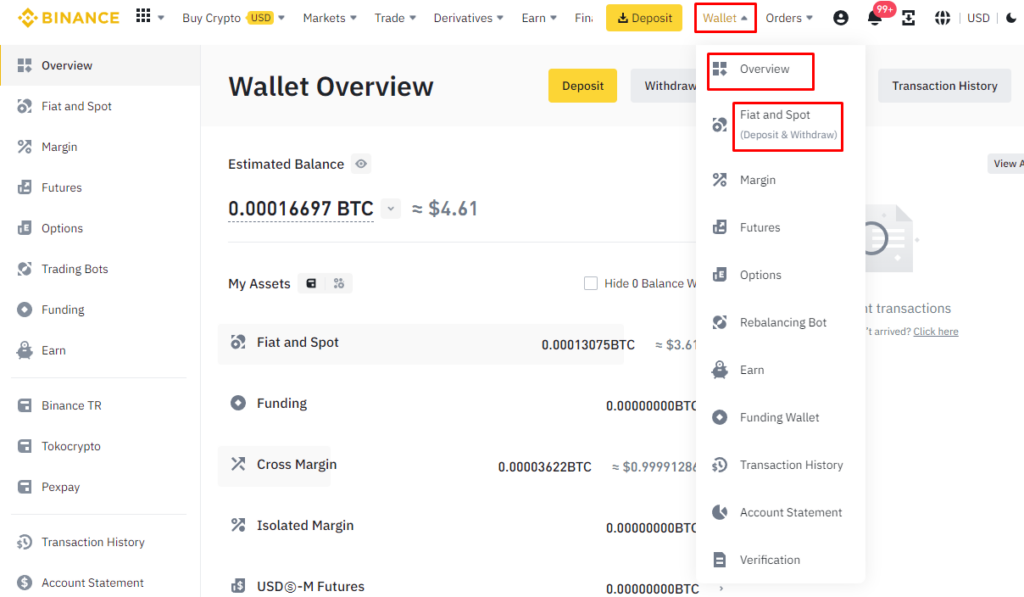Expand the Trade menu
1024x597 pixels.
coord(395,18)
